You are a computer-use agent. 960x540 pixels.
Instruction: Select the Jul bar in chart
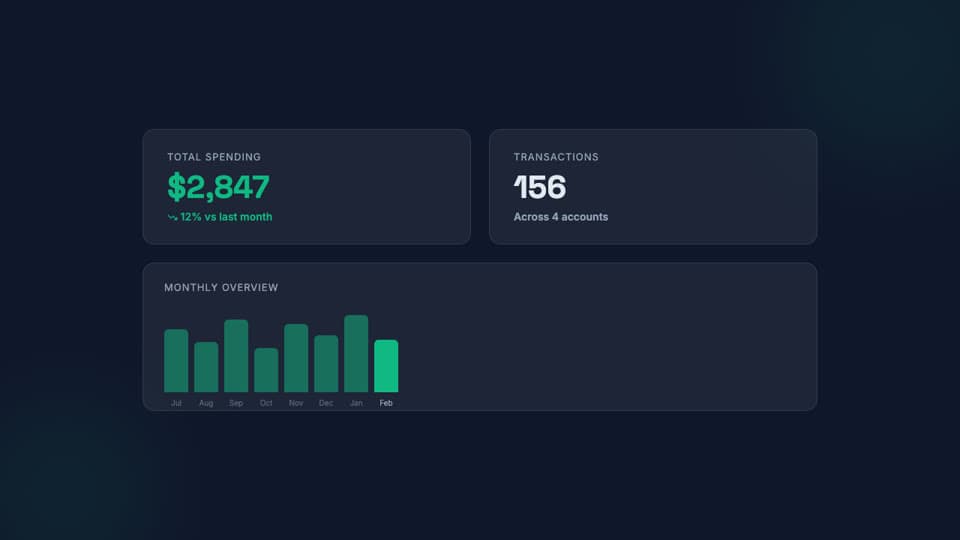tap(176, 361)
